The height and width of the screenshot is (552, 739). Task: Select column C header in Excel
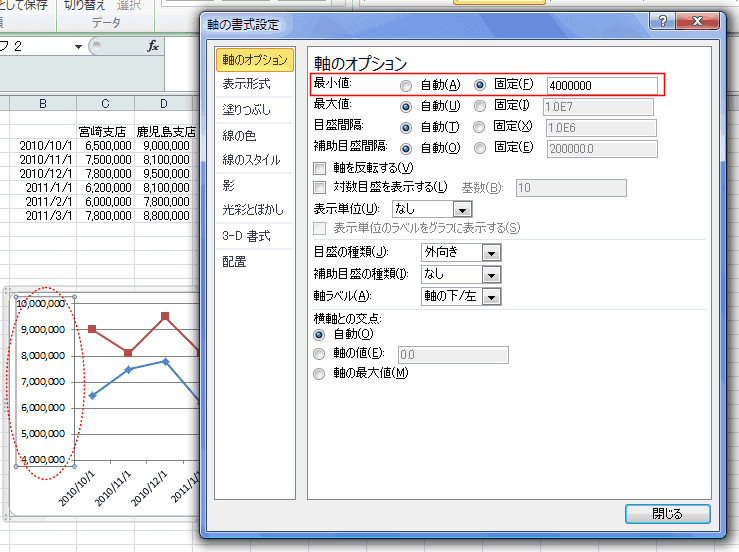105,103
